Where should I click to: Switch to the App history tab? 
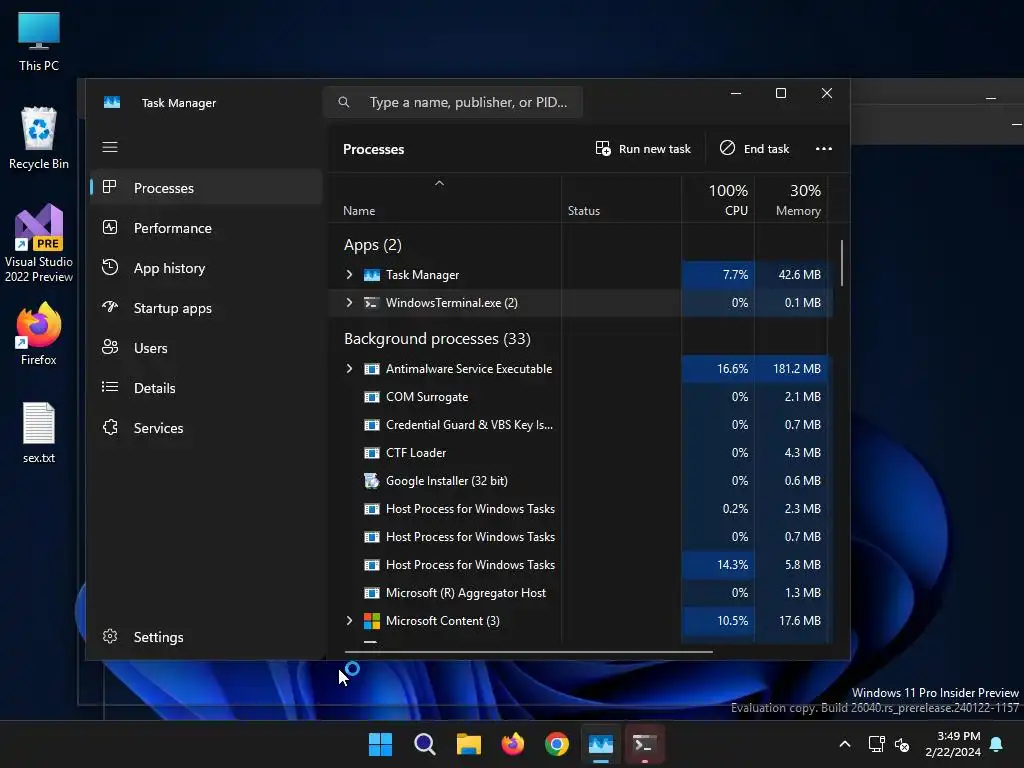tap(206, 268)
